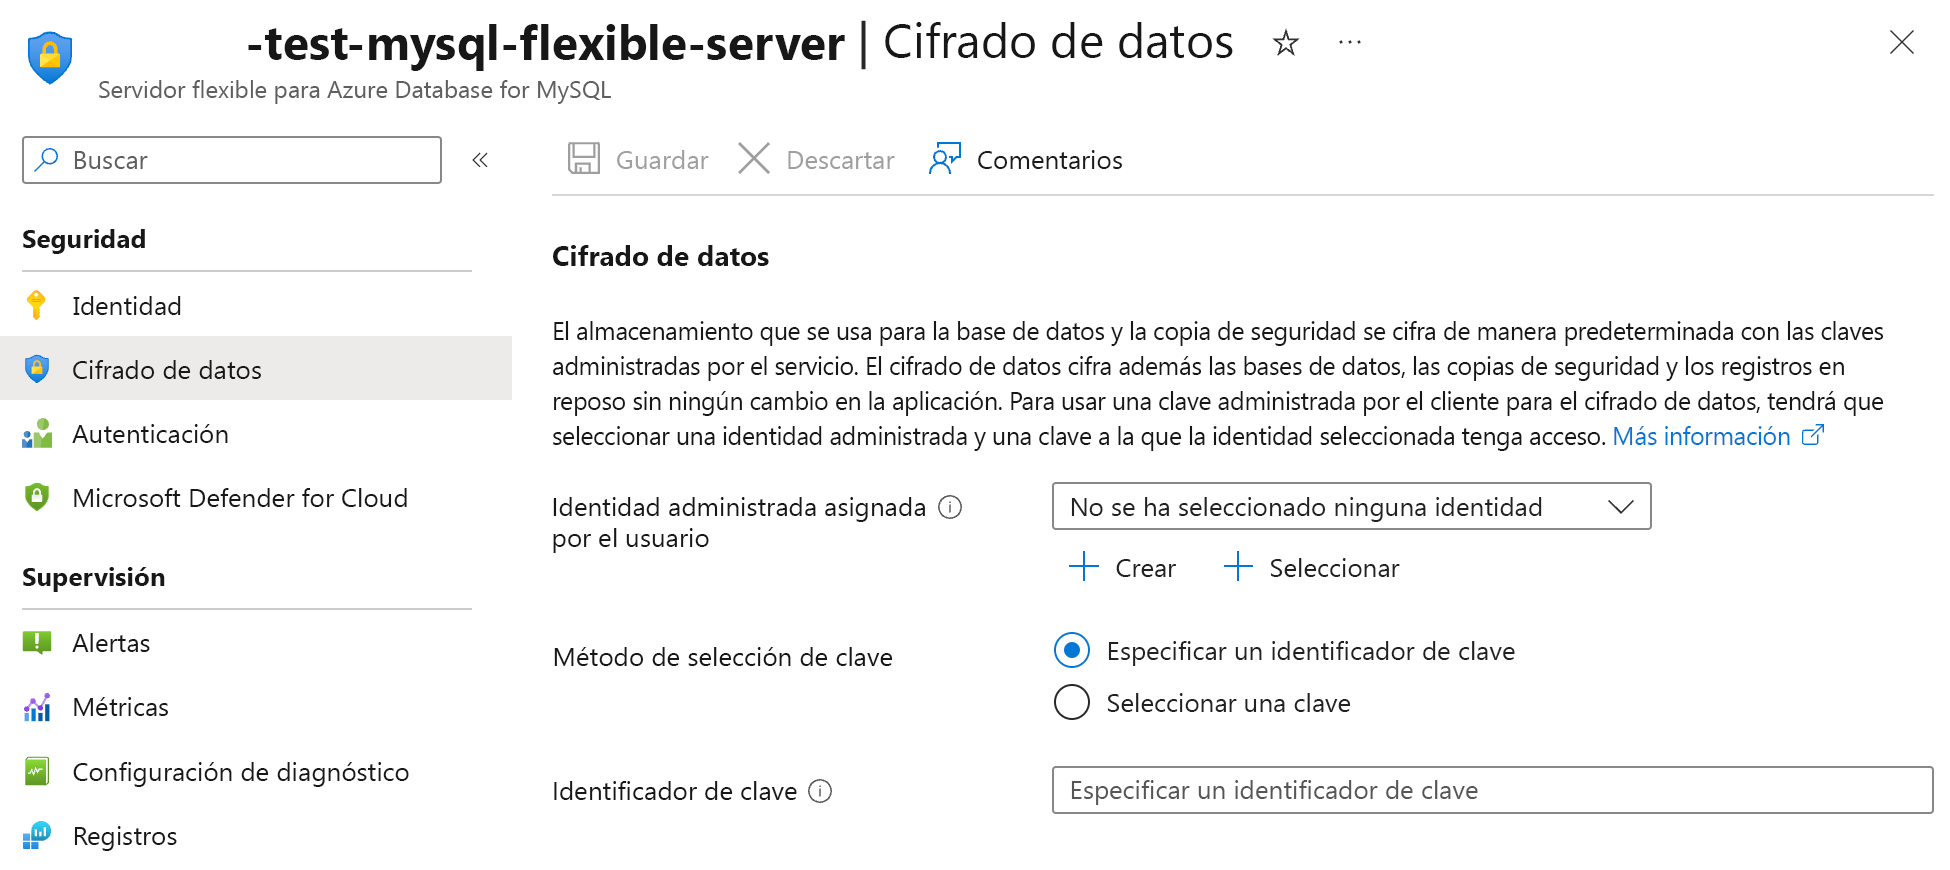Open Métricas in the Supervisión section
Viewport: 1950px width, 870px height.
(x=121, y=707)
